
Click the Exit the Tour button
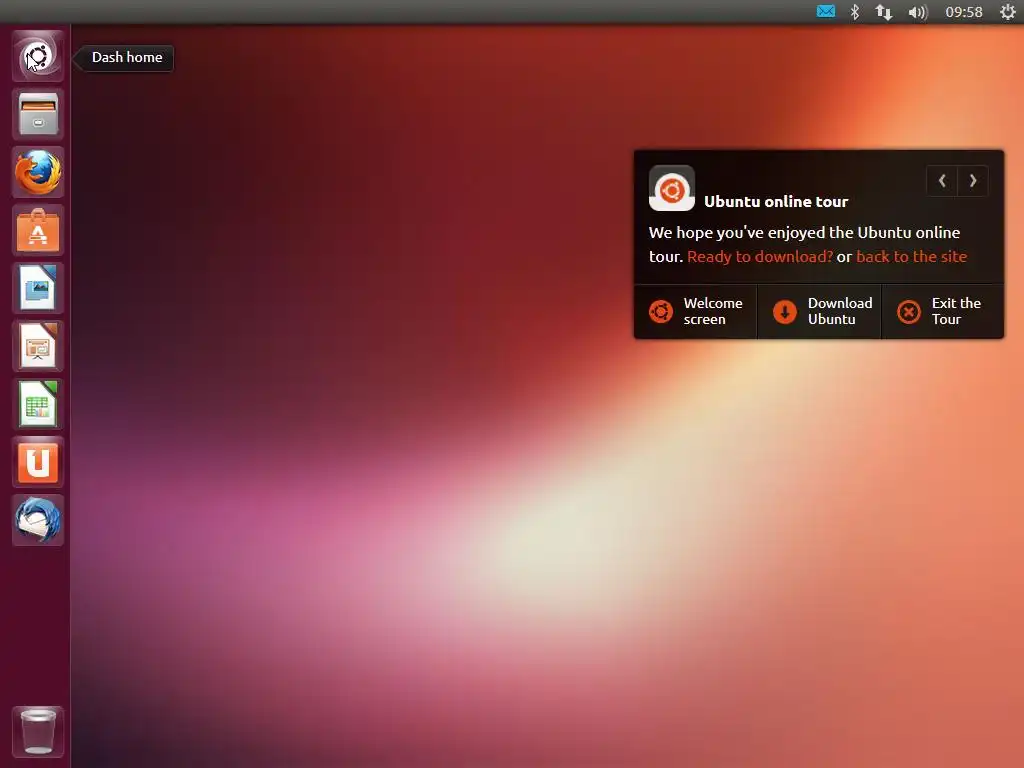coord(943,312)
